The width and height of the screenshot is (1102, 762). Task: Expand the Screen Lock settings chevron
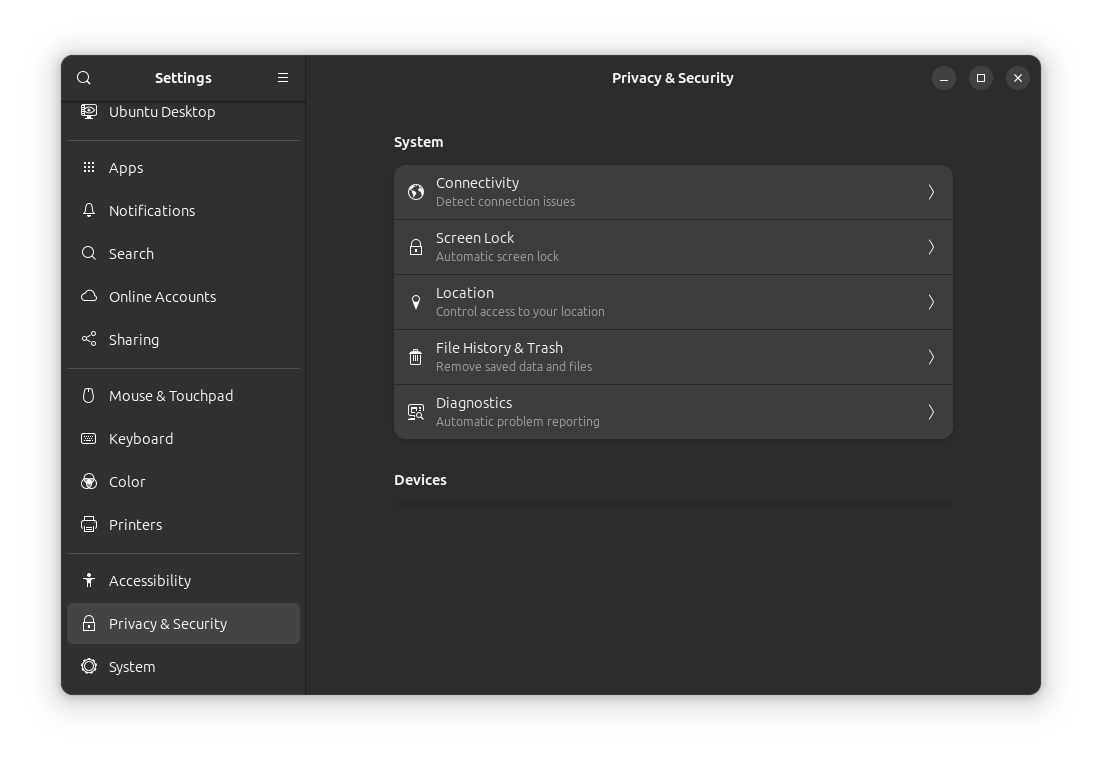931,246
